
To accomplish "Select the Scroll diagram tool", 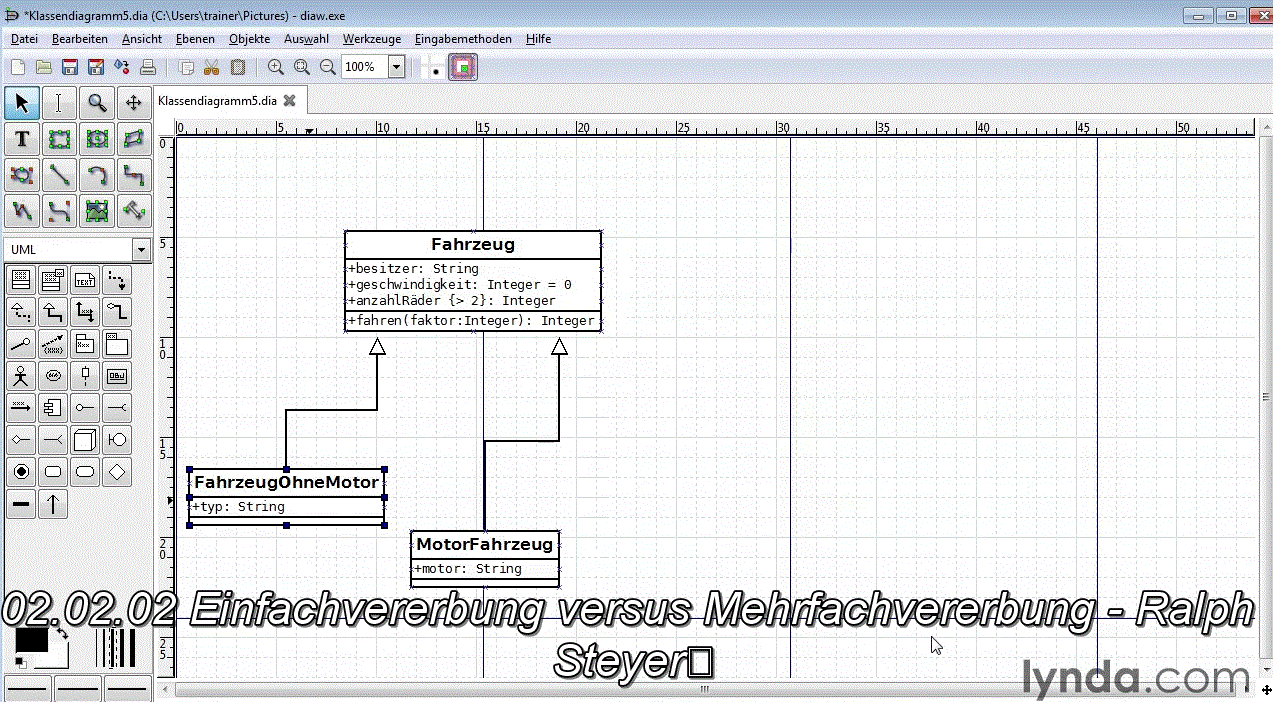I will pyautogui.click(x=133, y=103).
